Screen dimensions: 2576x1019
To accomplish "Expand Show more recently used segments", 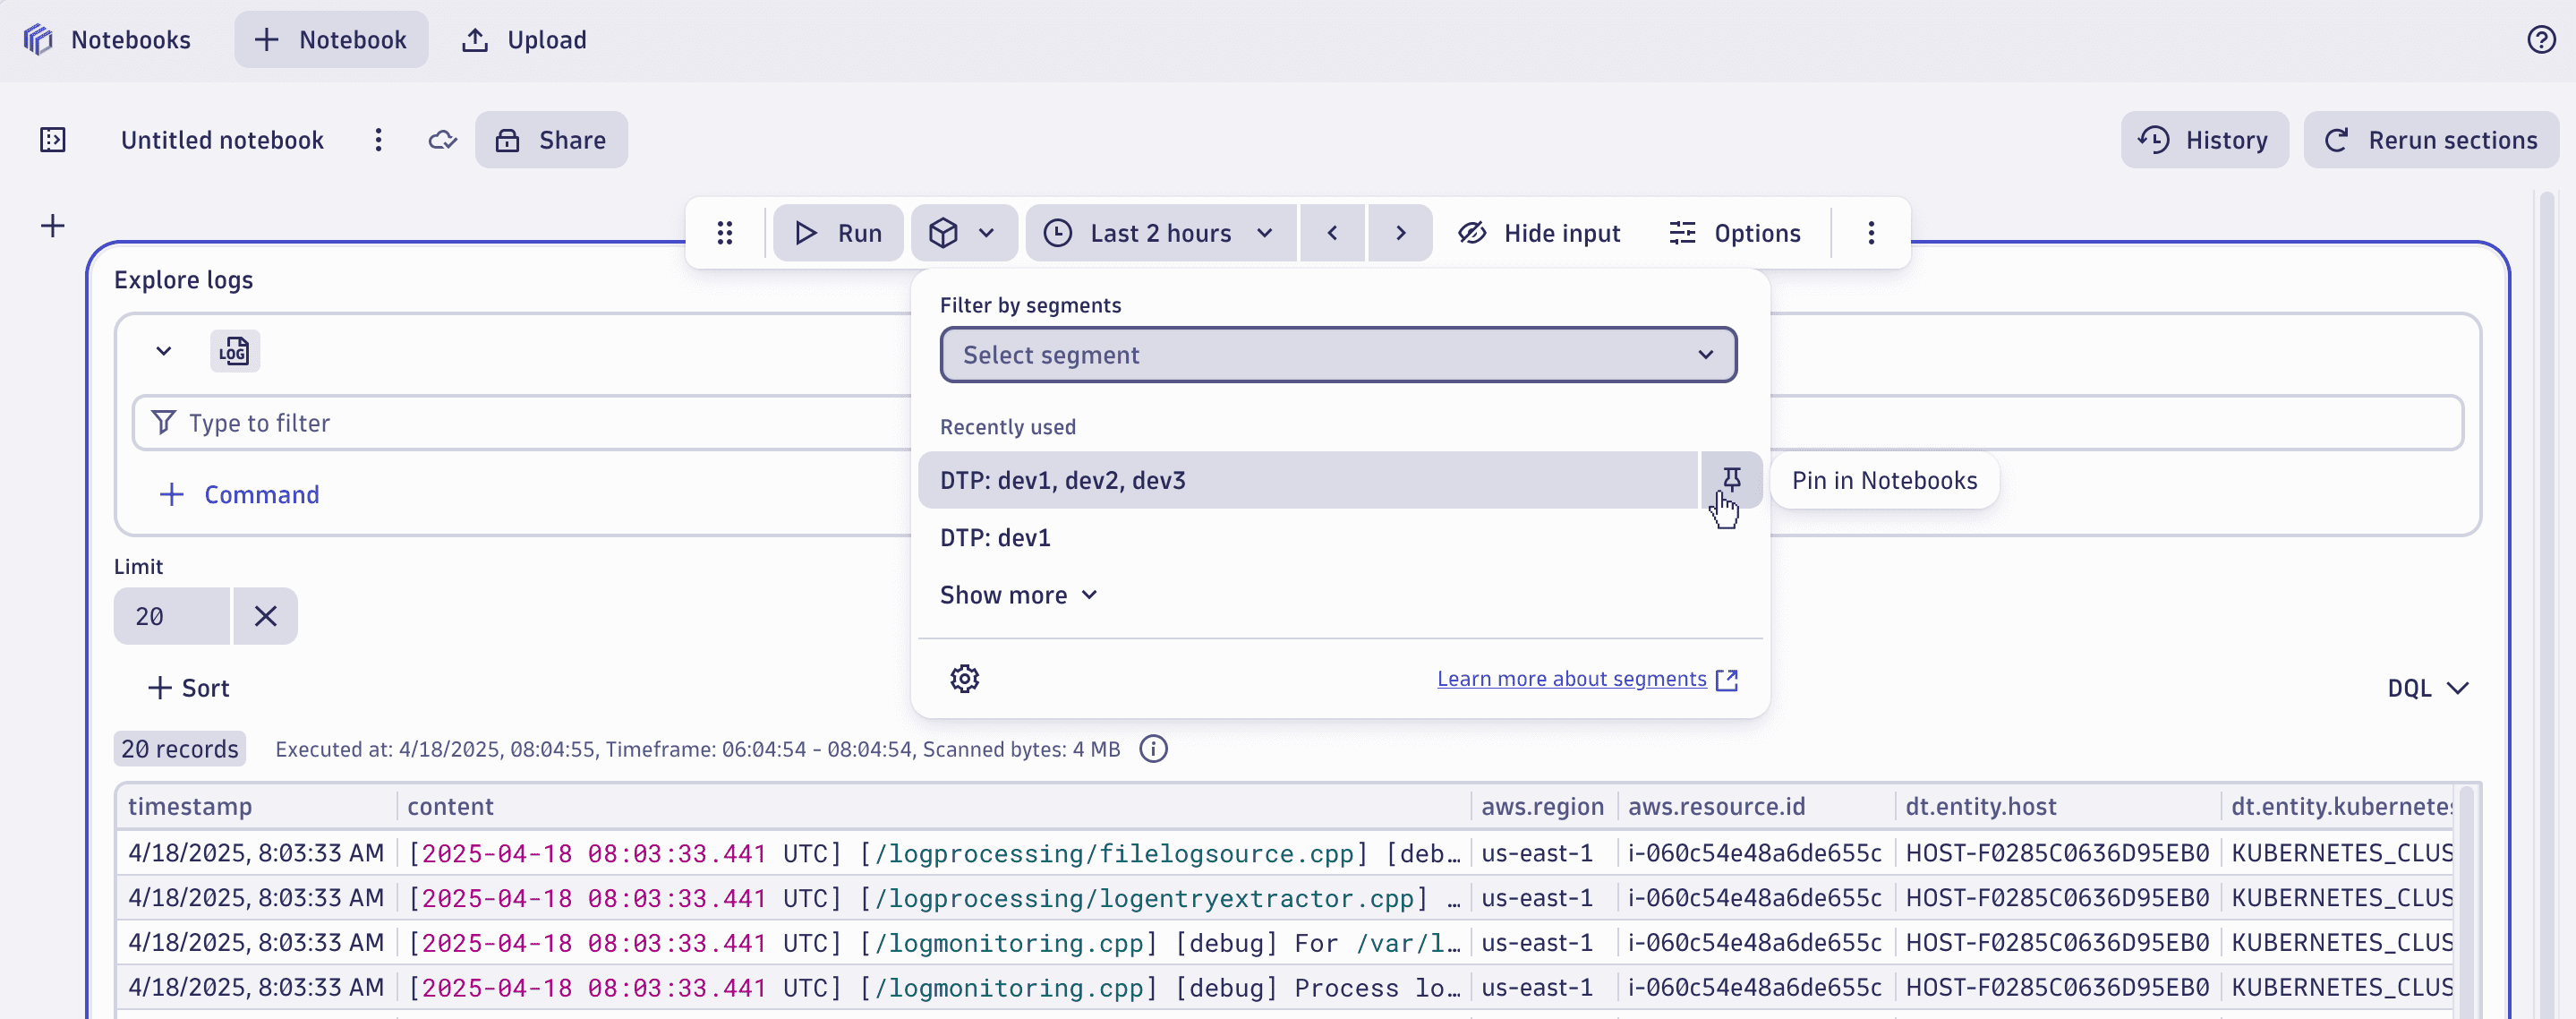I will pos(1019,595).
